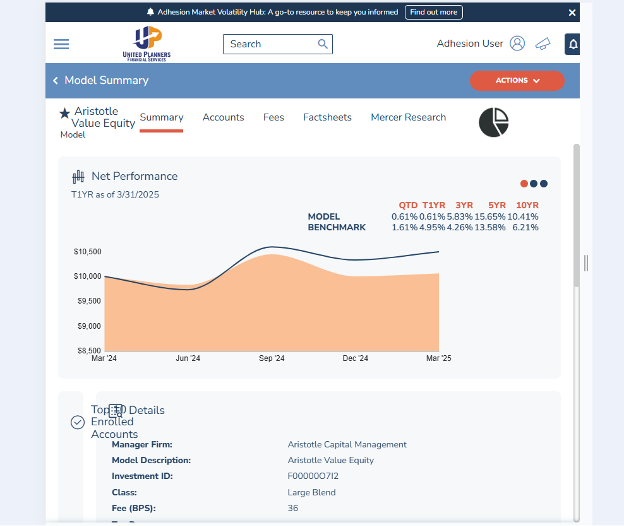The image size is (624, 526).
Task: Open the notifications bell button
Action: 572,44
